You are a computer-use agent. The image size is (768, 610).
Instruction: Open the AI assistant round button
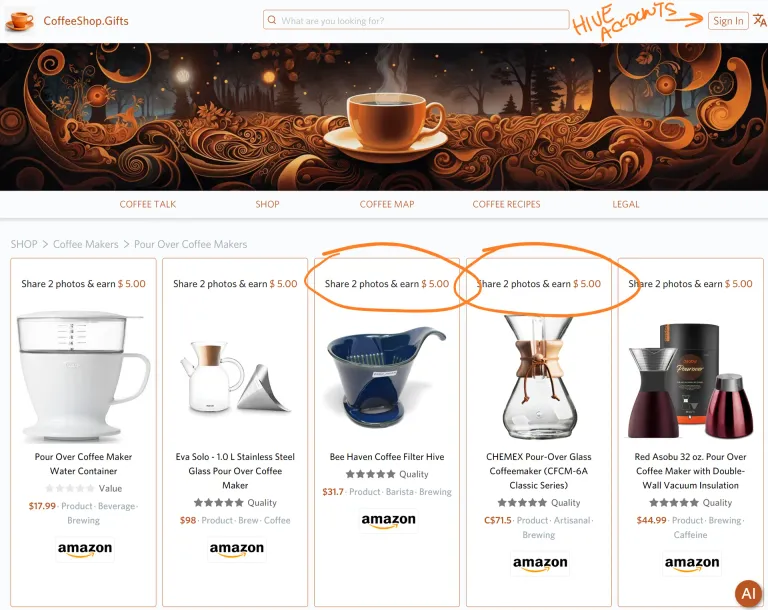point(748,593)
